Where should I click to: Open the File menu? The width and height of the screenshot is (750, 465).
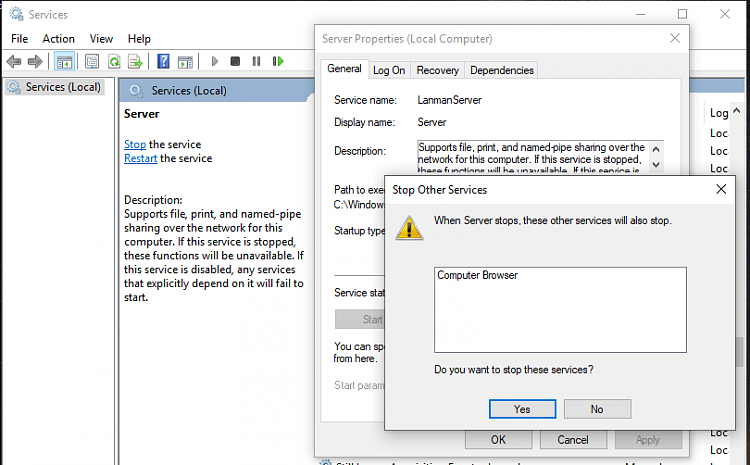[x=20, y=39]
